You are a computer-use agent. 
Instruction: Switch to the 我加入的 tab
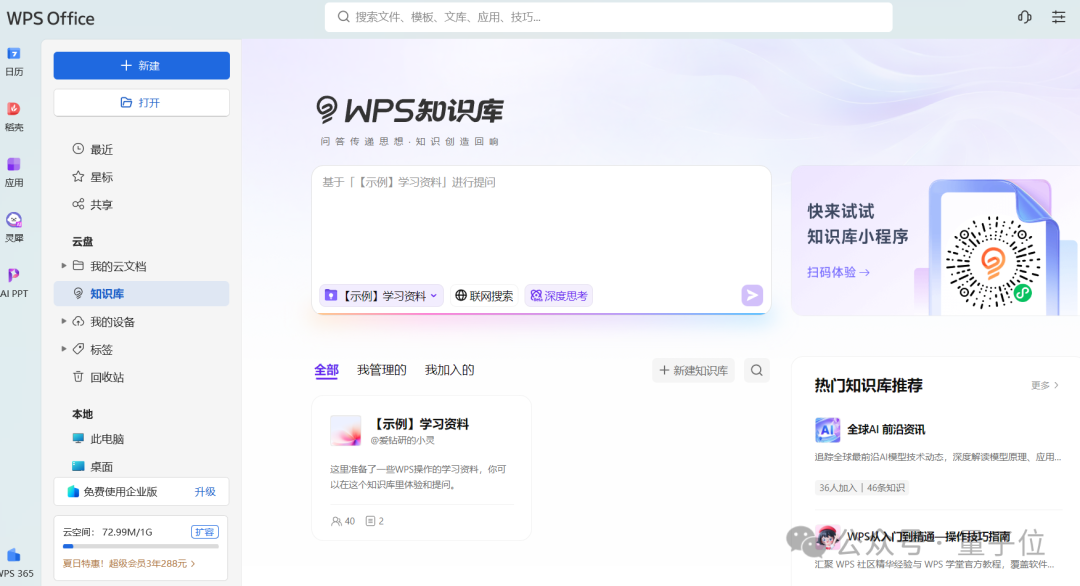[448, 369]
